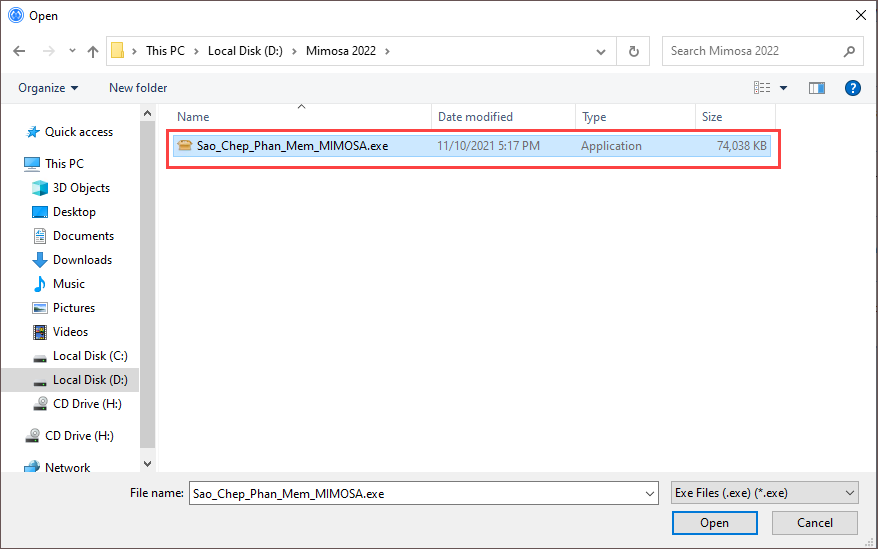Click the 3D Objects cube icon

pyautogui.click(x=40, y=188)
